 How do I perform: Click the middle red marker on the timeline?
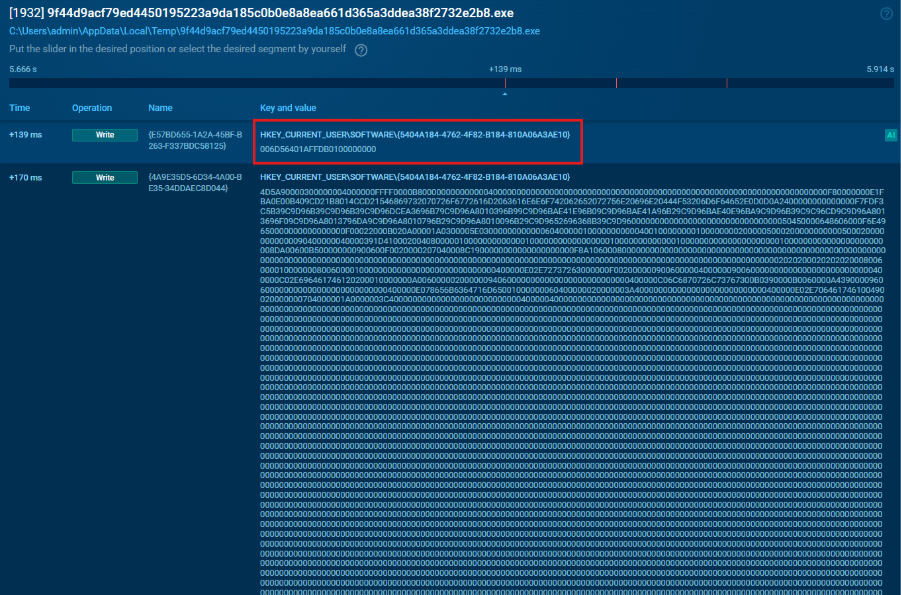[617, 83]
